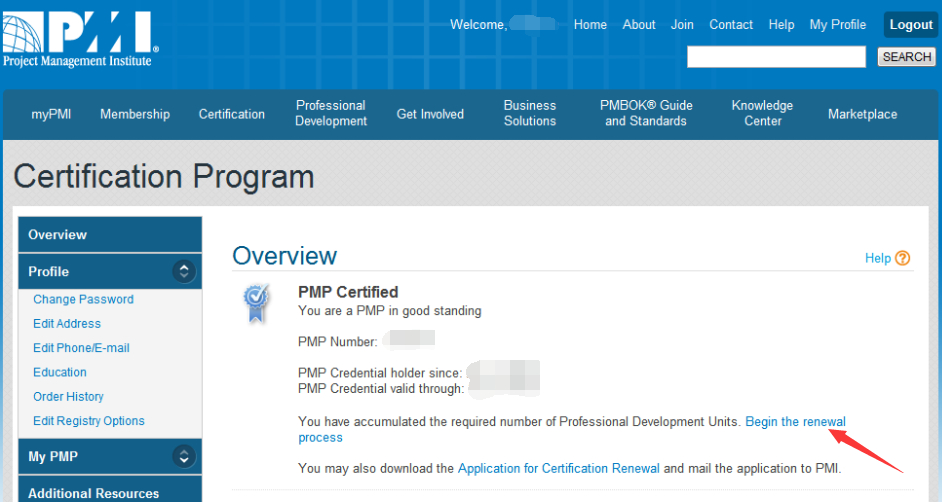
Task: Click the PMP Certified ribbon badge icon
Action: (257, 303)
